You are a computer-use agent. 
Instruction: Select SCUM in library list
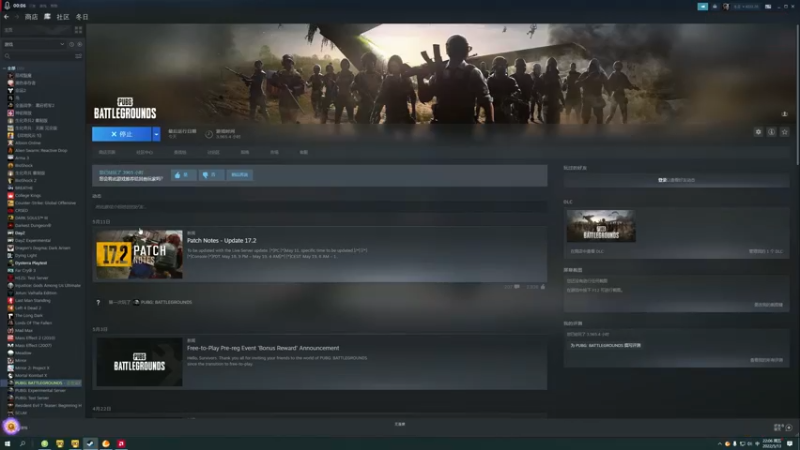[x=21, y=413]
